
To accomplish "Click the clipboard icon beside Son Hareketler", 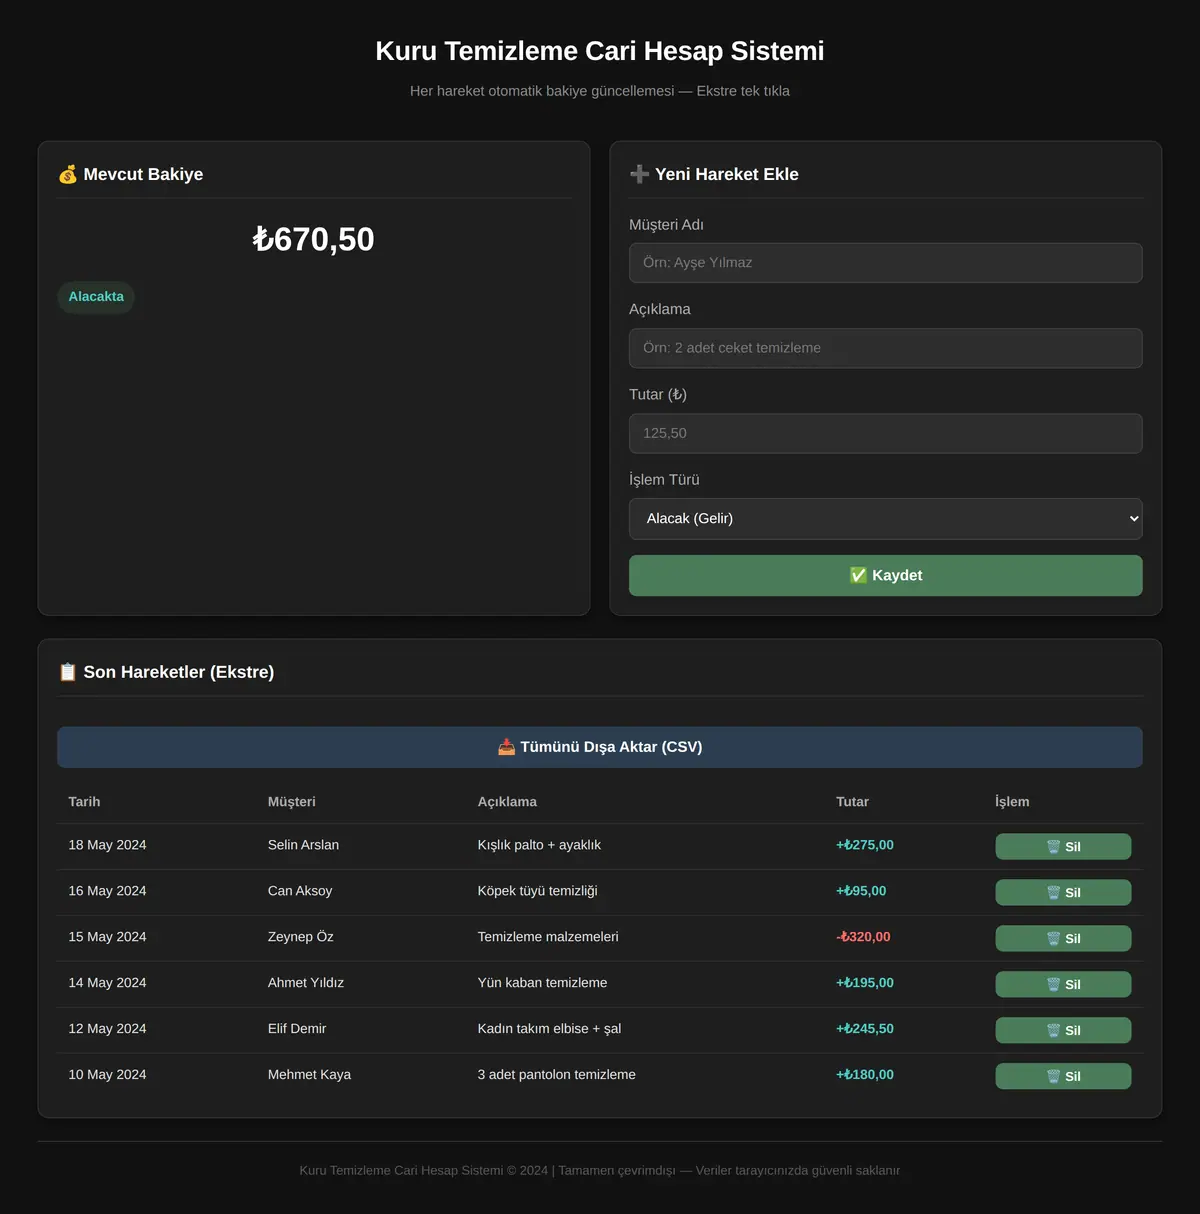I will [68, 672].
